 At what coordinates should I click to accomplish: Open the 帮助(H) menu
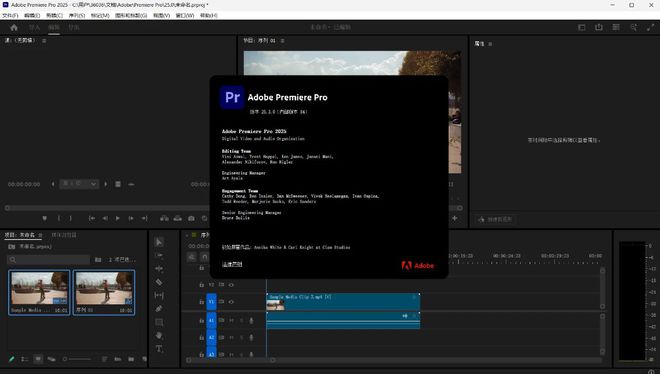[208, 16]
